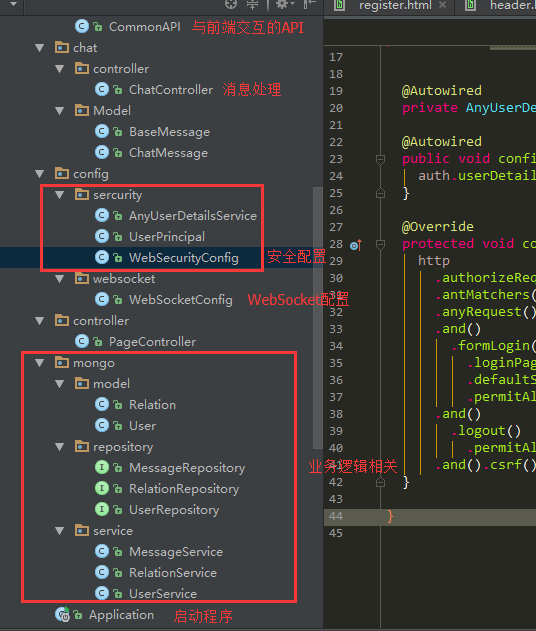The image size is (536, 631).
Task: Click the config package folder icon
Action: click(x=62, y=173)
